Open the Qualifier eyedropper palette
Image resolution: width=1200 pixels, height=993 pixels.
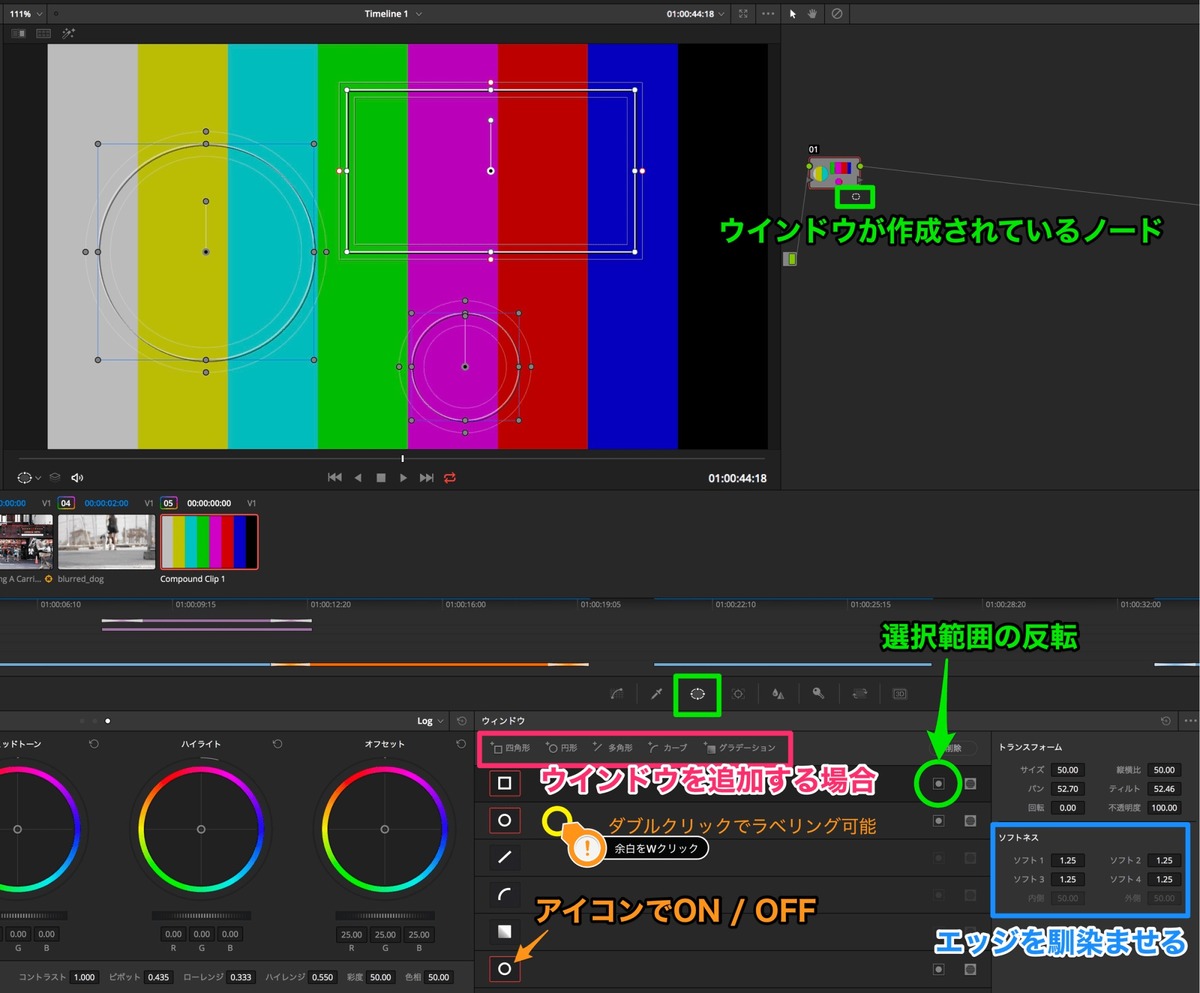click(657, 693)
